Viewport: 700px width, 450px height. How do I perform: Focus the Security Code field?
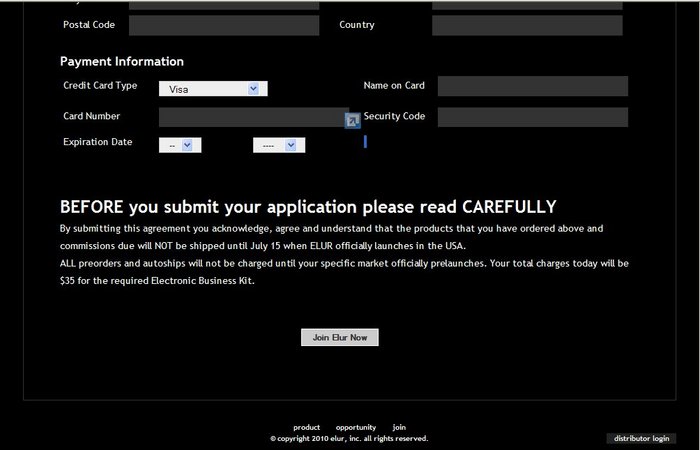(532, 117)
